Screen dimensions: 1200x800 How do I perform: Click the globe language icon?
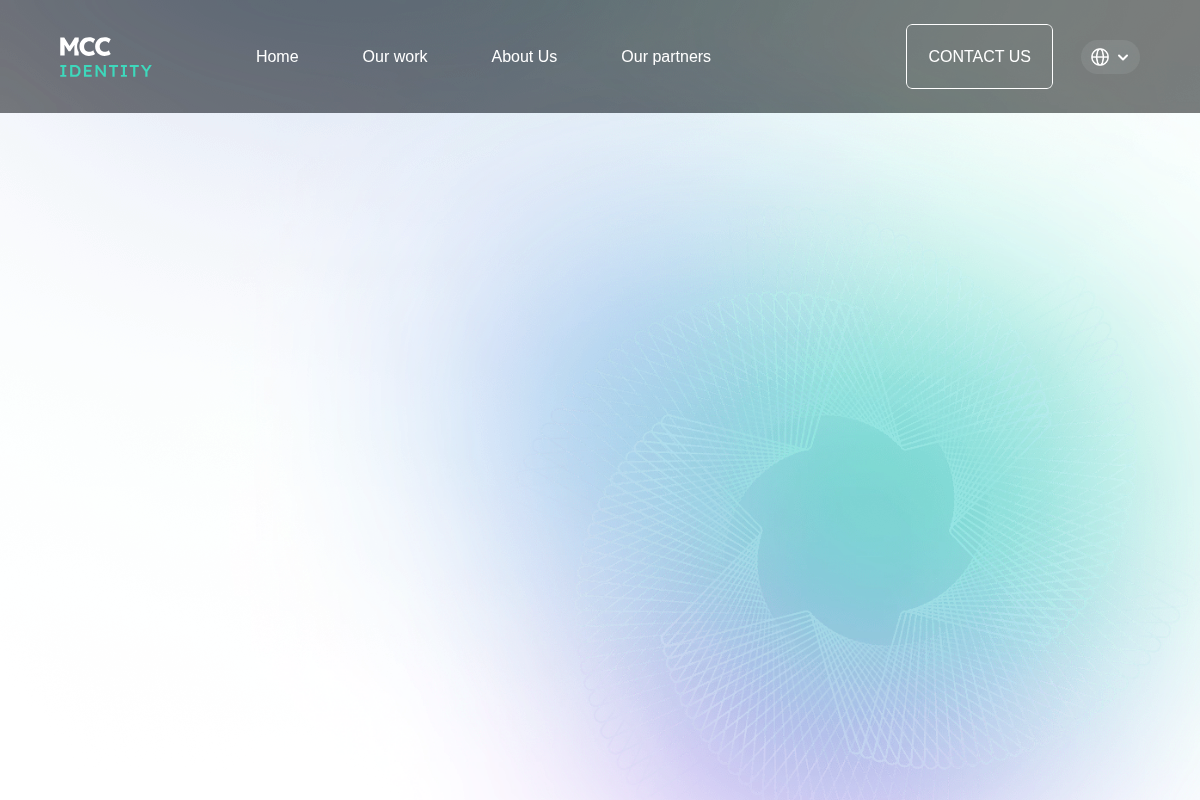1100,57
